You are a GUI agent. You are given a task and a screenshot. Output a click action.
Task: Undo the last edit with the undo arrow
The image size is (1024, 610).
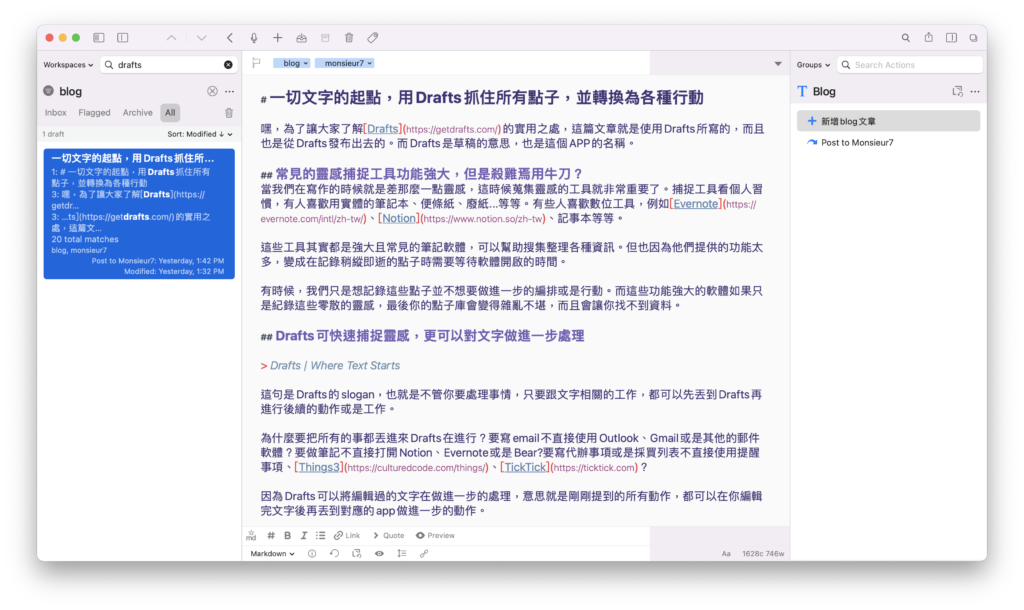(334, 553)
